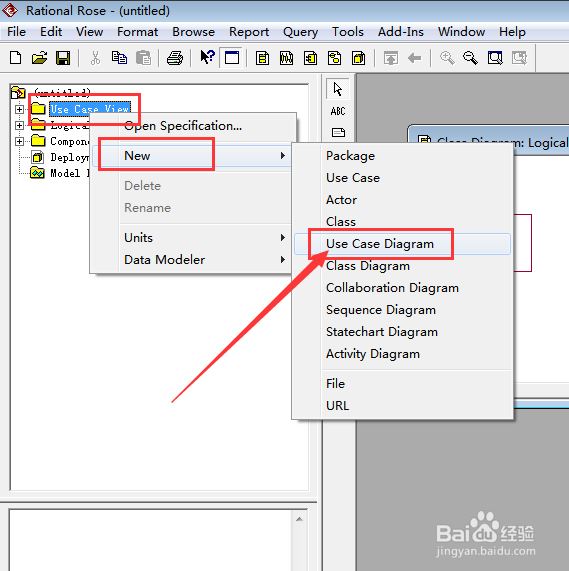Save the model with the floppy disk icon
Screen dimensions: 569x571
63,58
